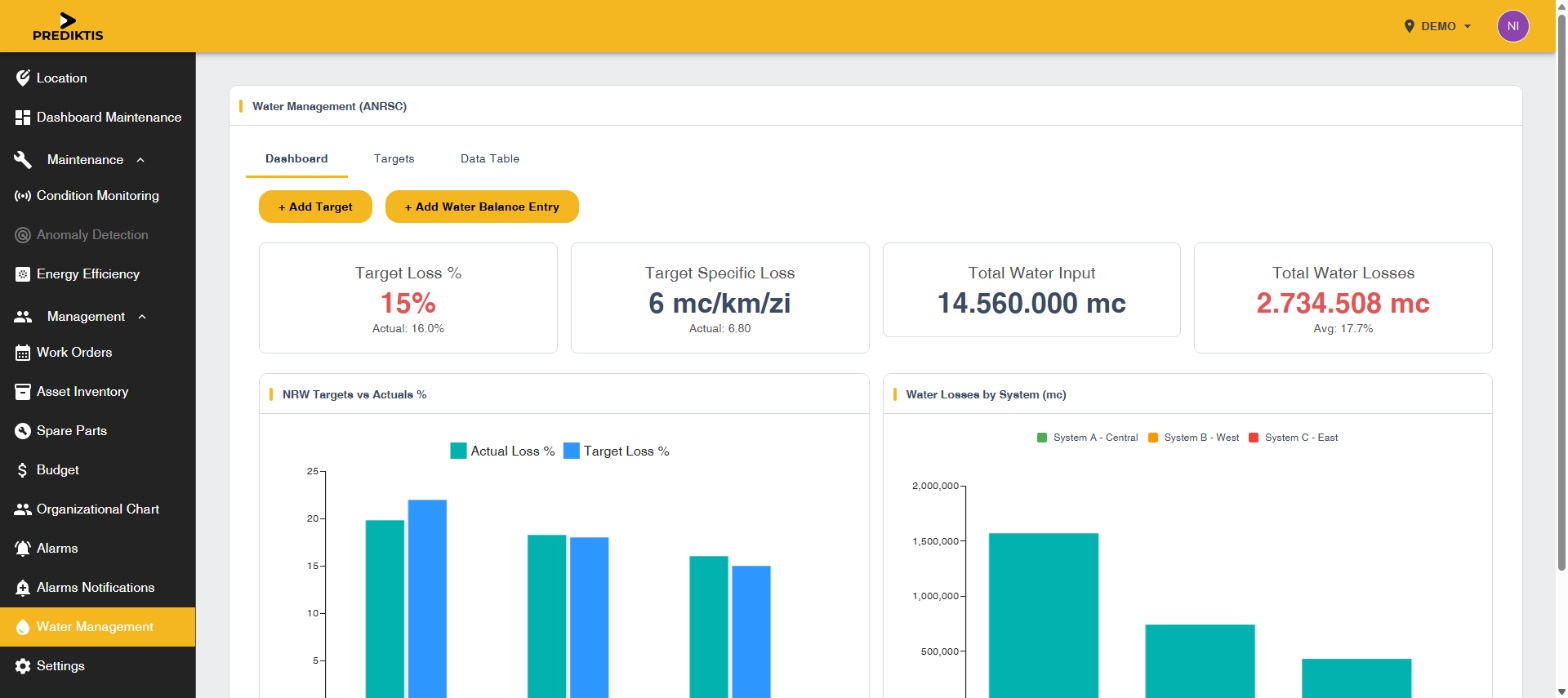1568x698 pixels.
Task: Switch to the Targets tab
Action: [394, 159]
